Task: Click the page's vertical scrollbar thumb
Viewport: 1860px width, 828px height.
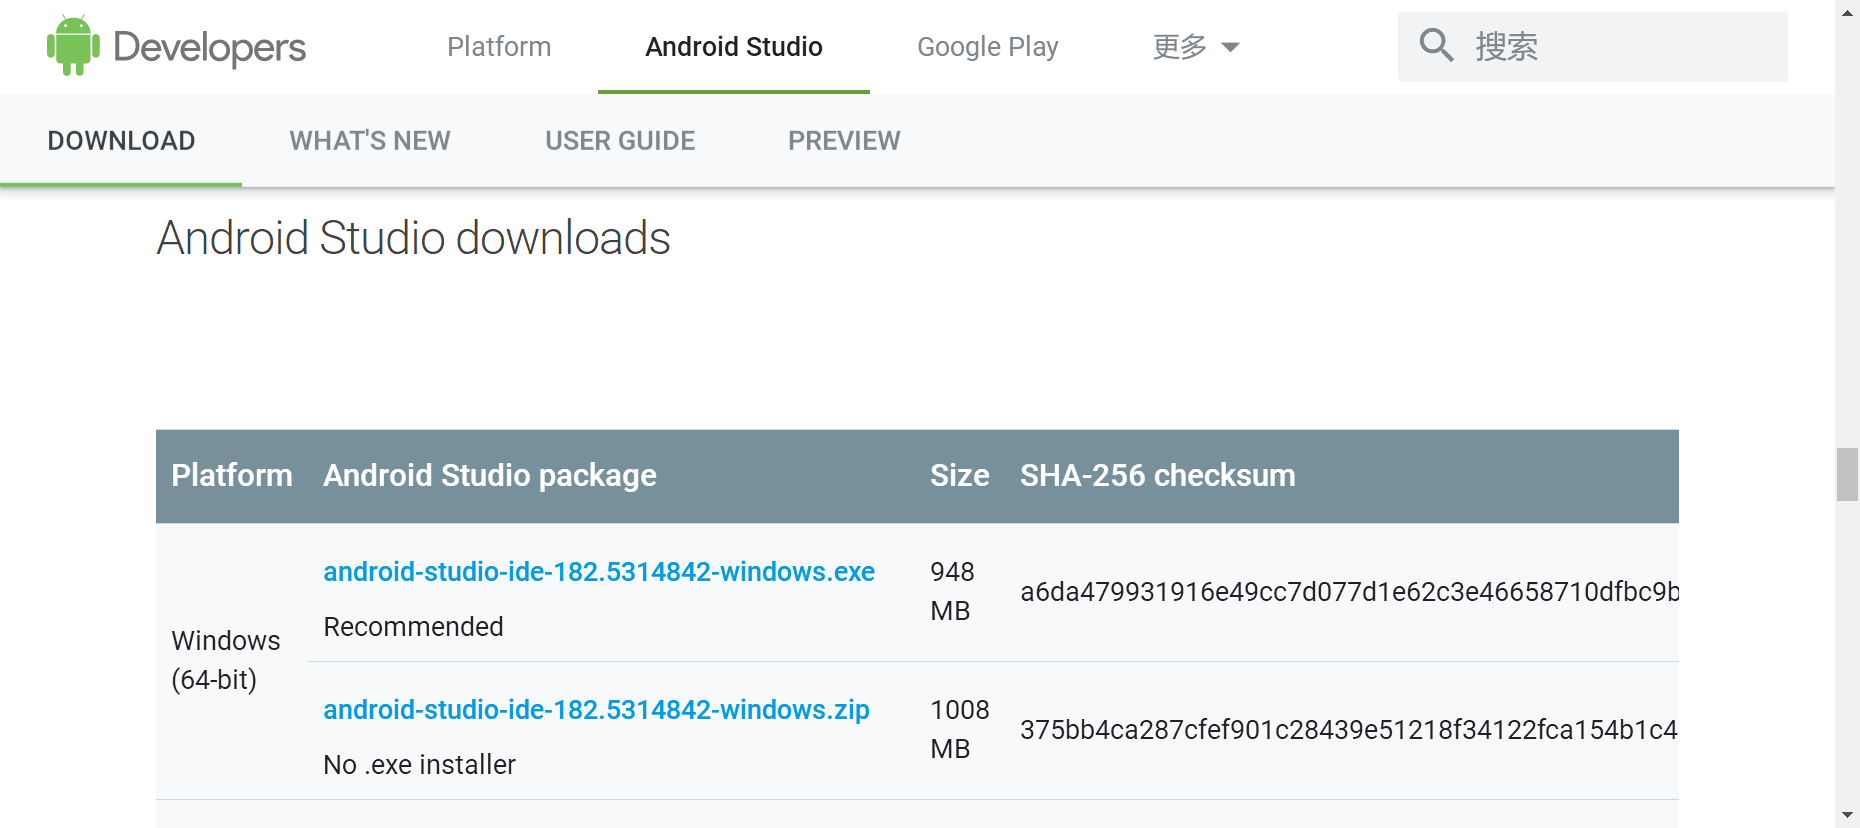Action: click(x=1847, y=475)
